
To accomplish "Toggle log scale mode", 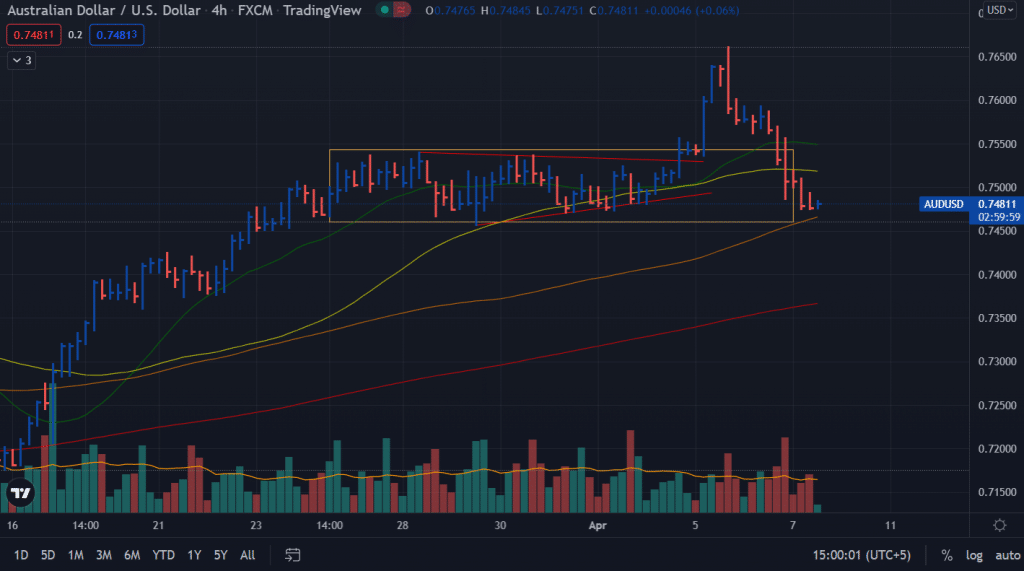I will pos(974,555).
